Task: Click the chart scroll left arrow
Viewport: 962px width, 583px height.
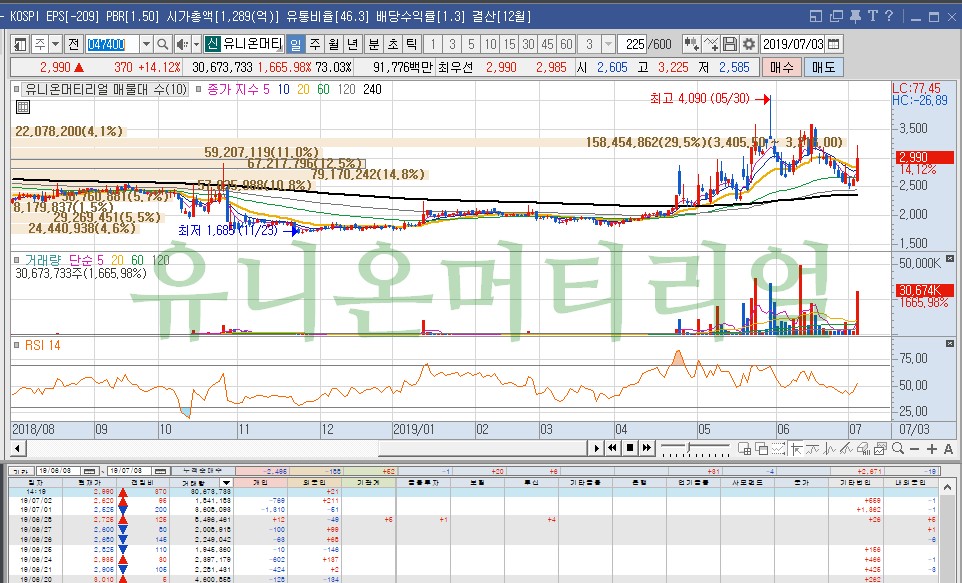Action: pos(18,449)
